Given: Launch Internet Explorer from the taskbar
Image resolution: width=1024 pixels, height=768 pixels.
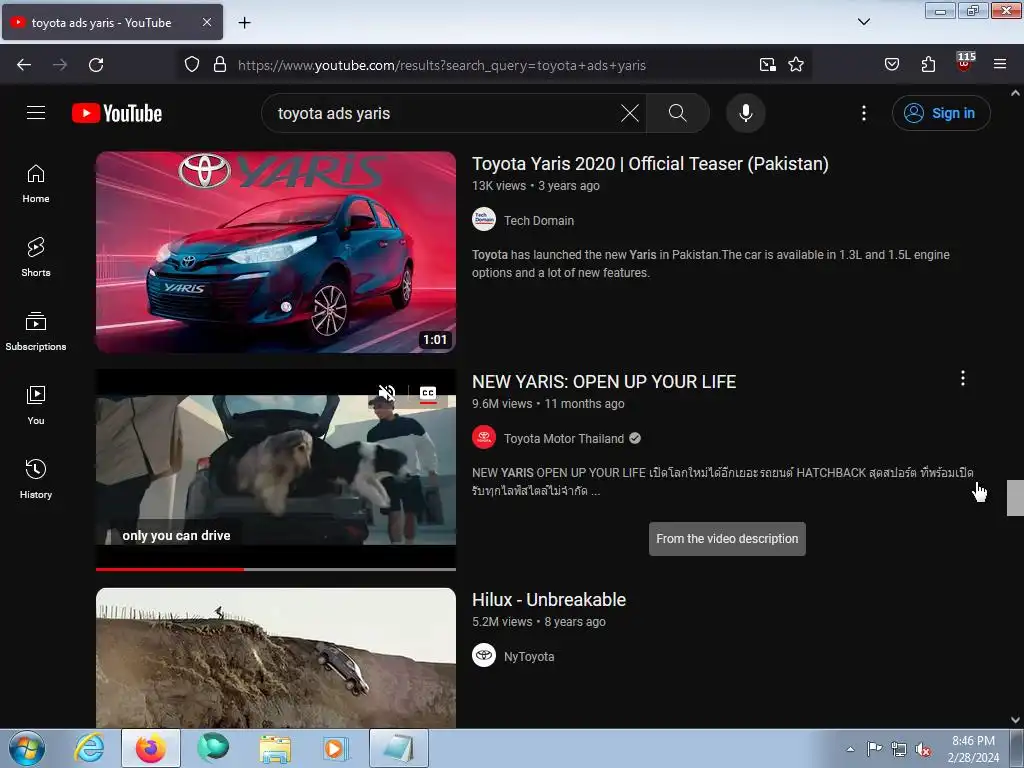Looking at the screenshot, I should click(x=89, y=748).
